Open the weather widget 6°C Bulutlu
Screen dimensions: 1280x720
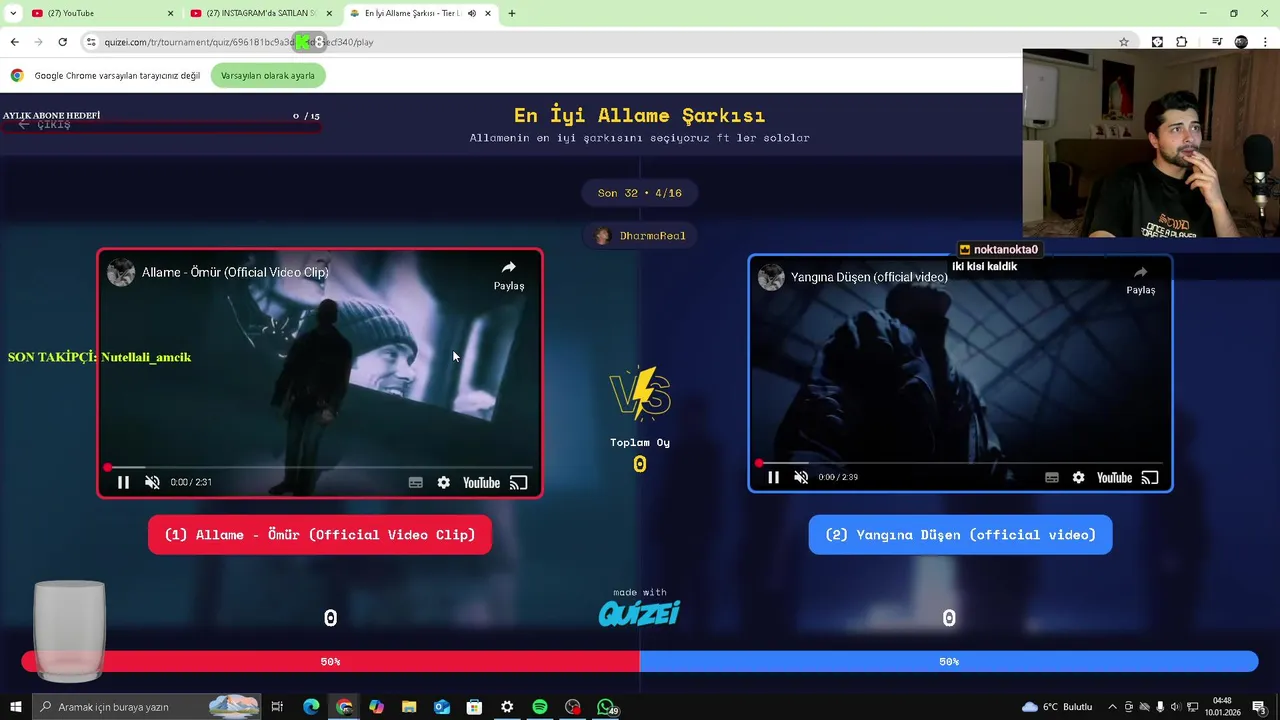coord(1058,707)
